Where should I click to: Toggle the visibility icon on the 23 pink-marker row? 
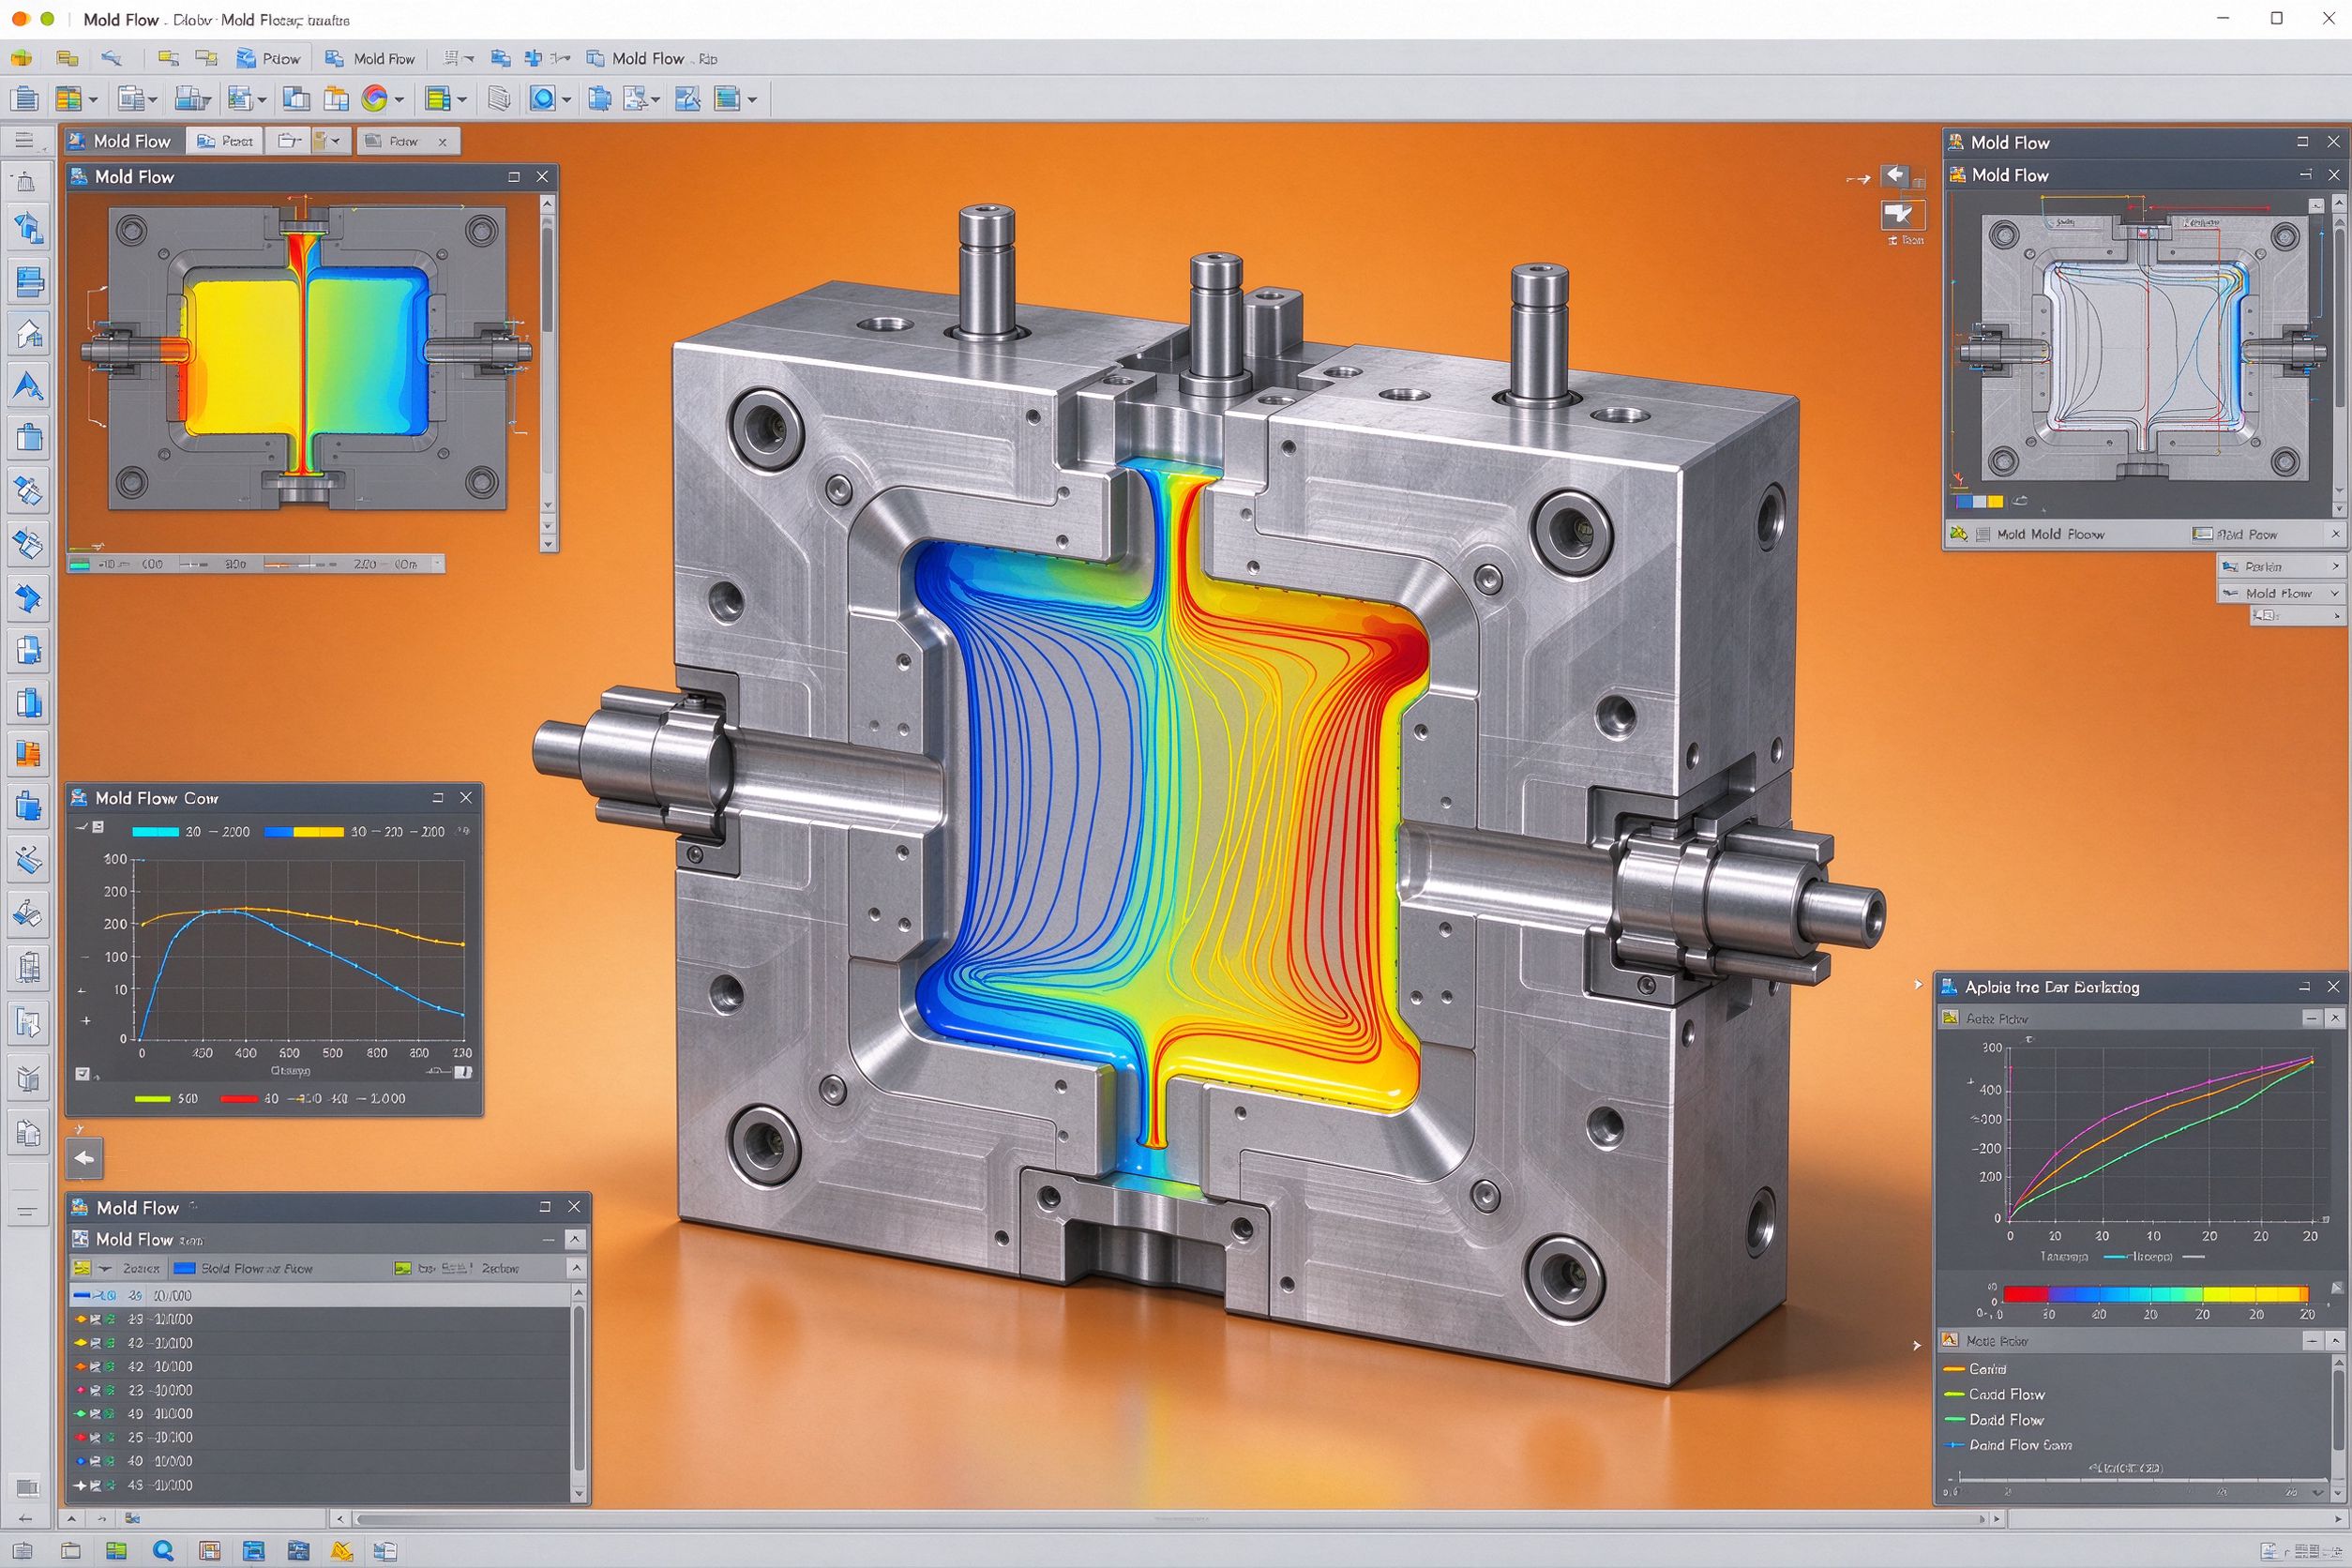point(96,1390)
